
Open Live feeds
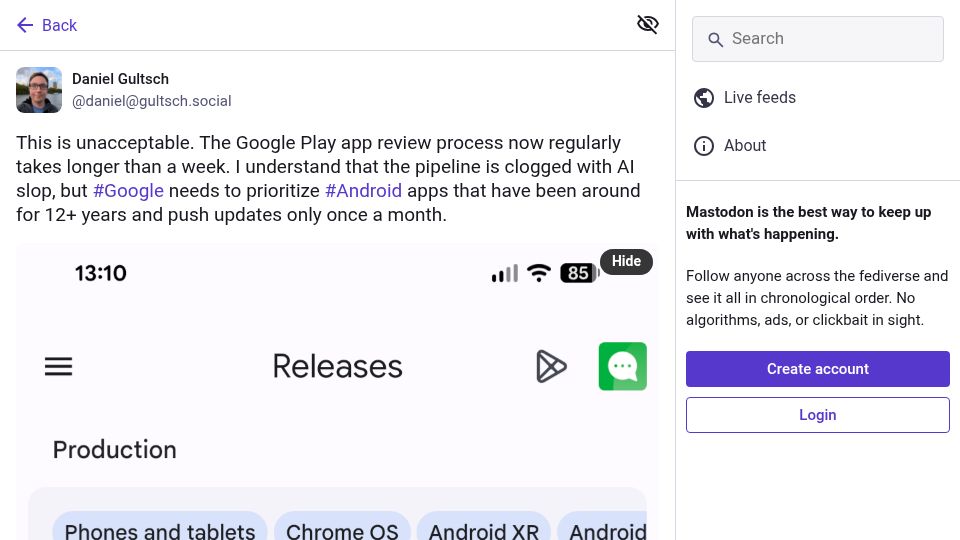point(744,97)
